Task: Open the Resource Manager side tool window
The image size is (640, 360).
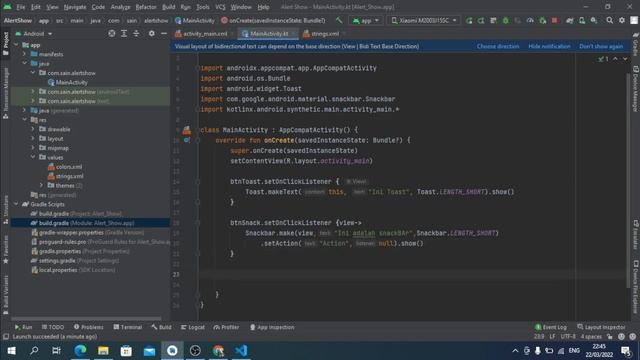Action: [5, 93]
